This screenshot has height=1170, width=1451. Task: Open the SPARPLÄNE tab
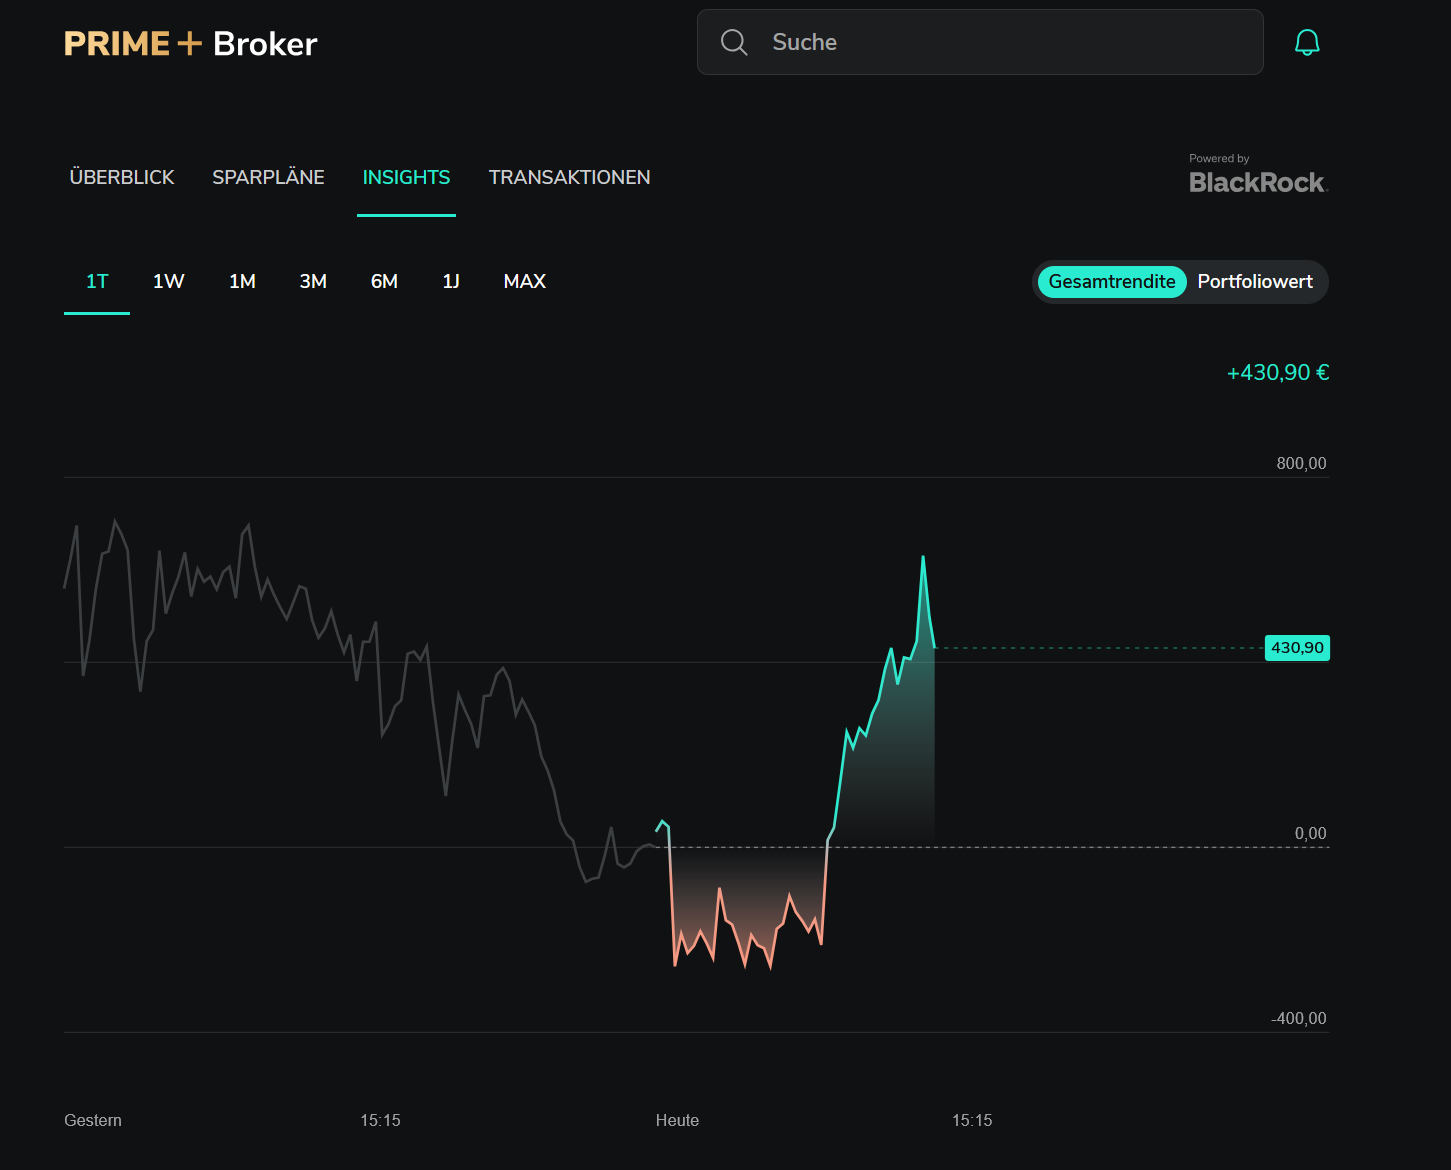point(268,177)
